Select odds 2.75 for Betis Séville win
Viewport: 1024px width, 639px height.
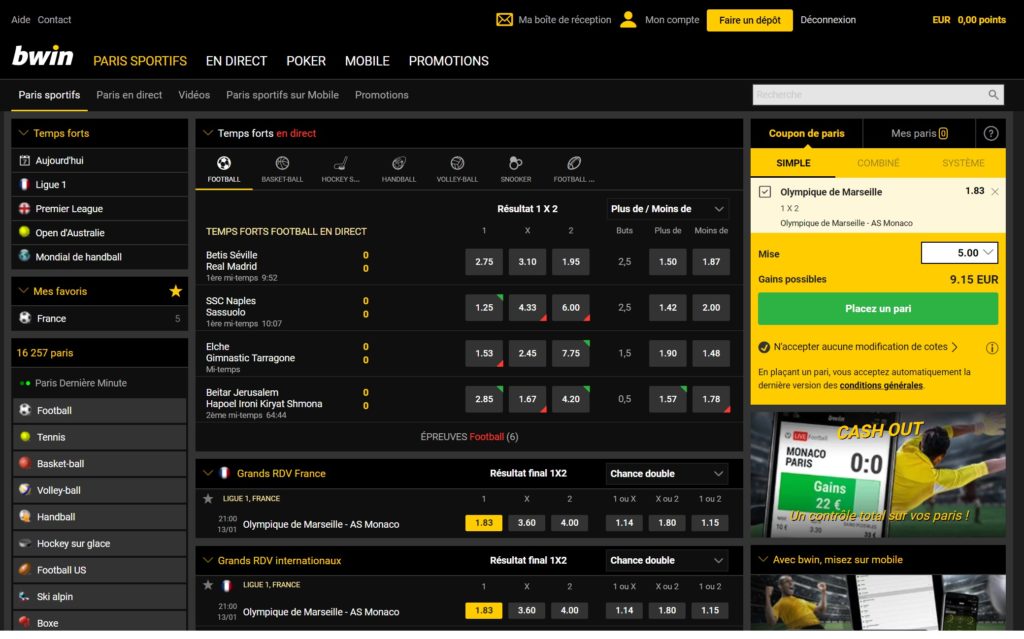484,261
